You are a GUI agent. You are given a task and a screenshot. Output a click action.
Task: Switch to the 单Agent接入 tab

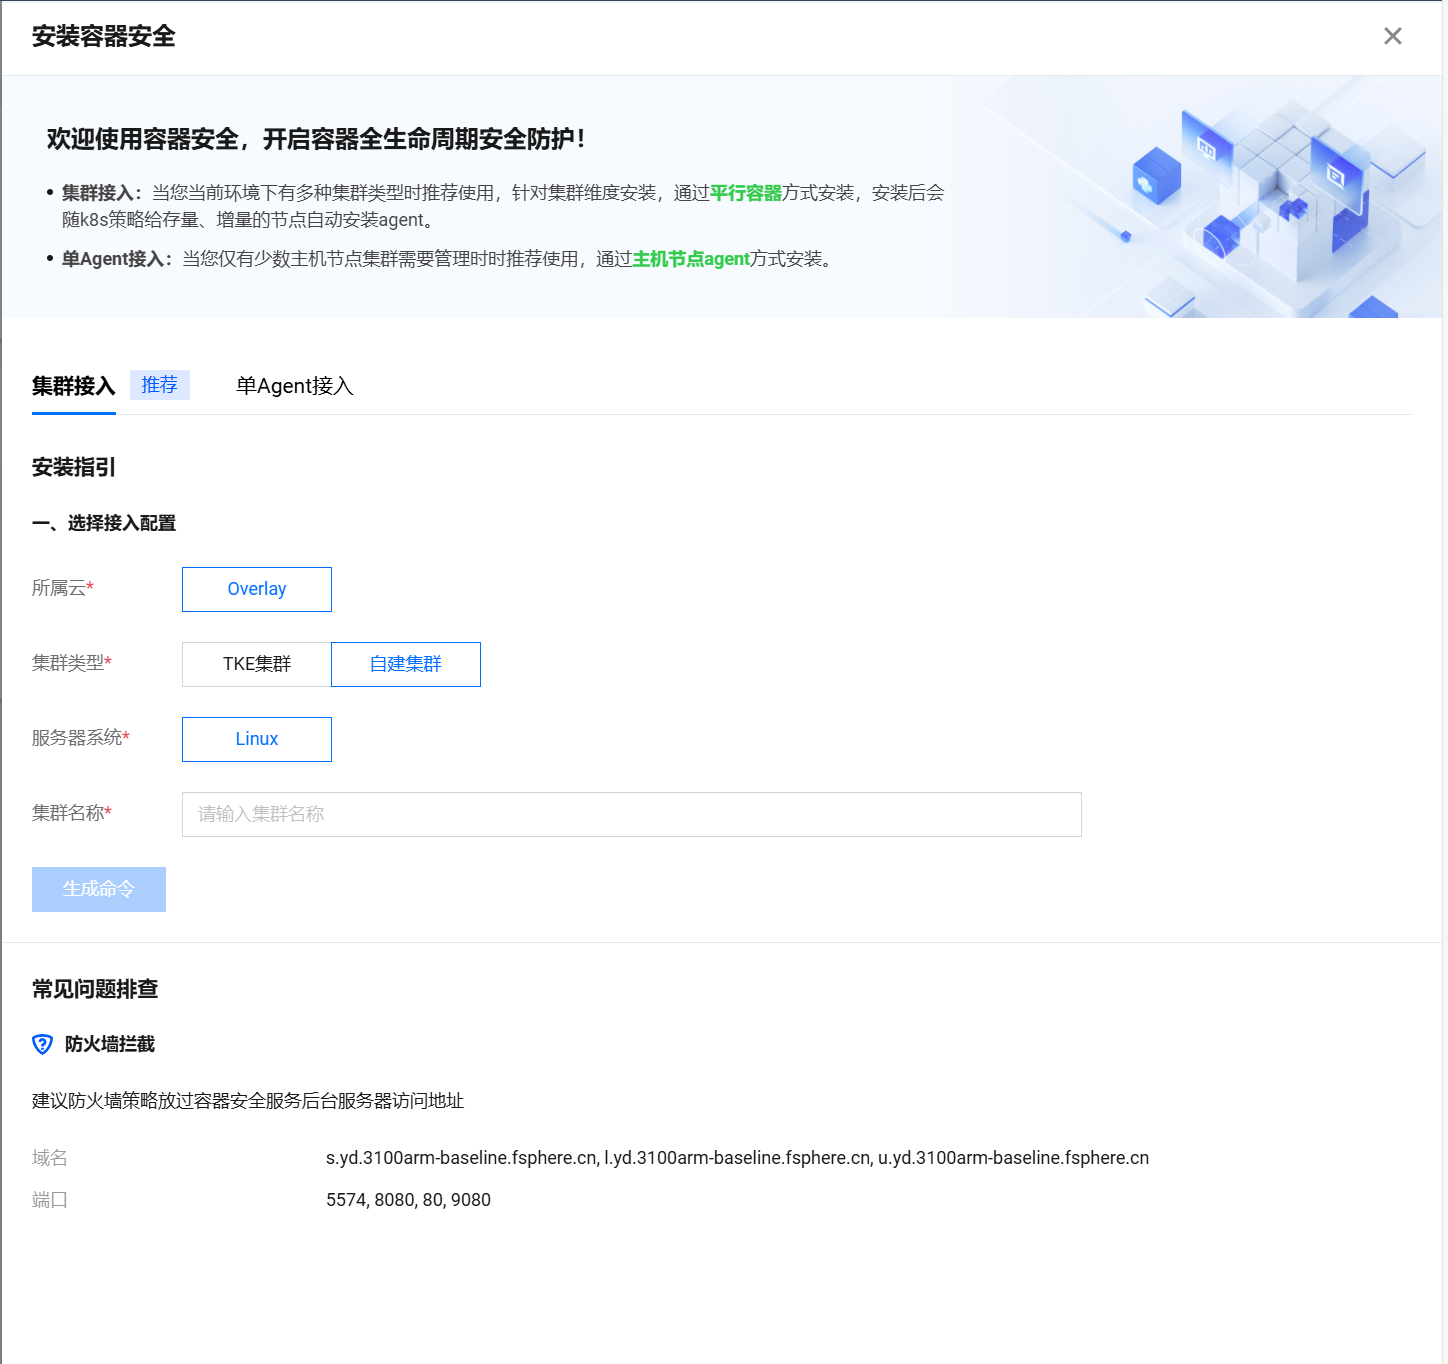(294, 386)
